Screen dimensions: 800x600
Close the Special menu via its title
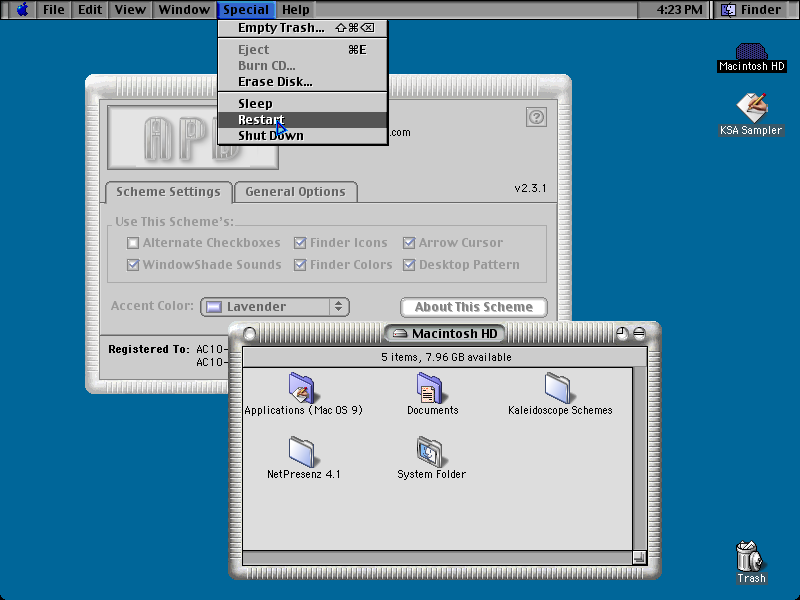[246, 10]
